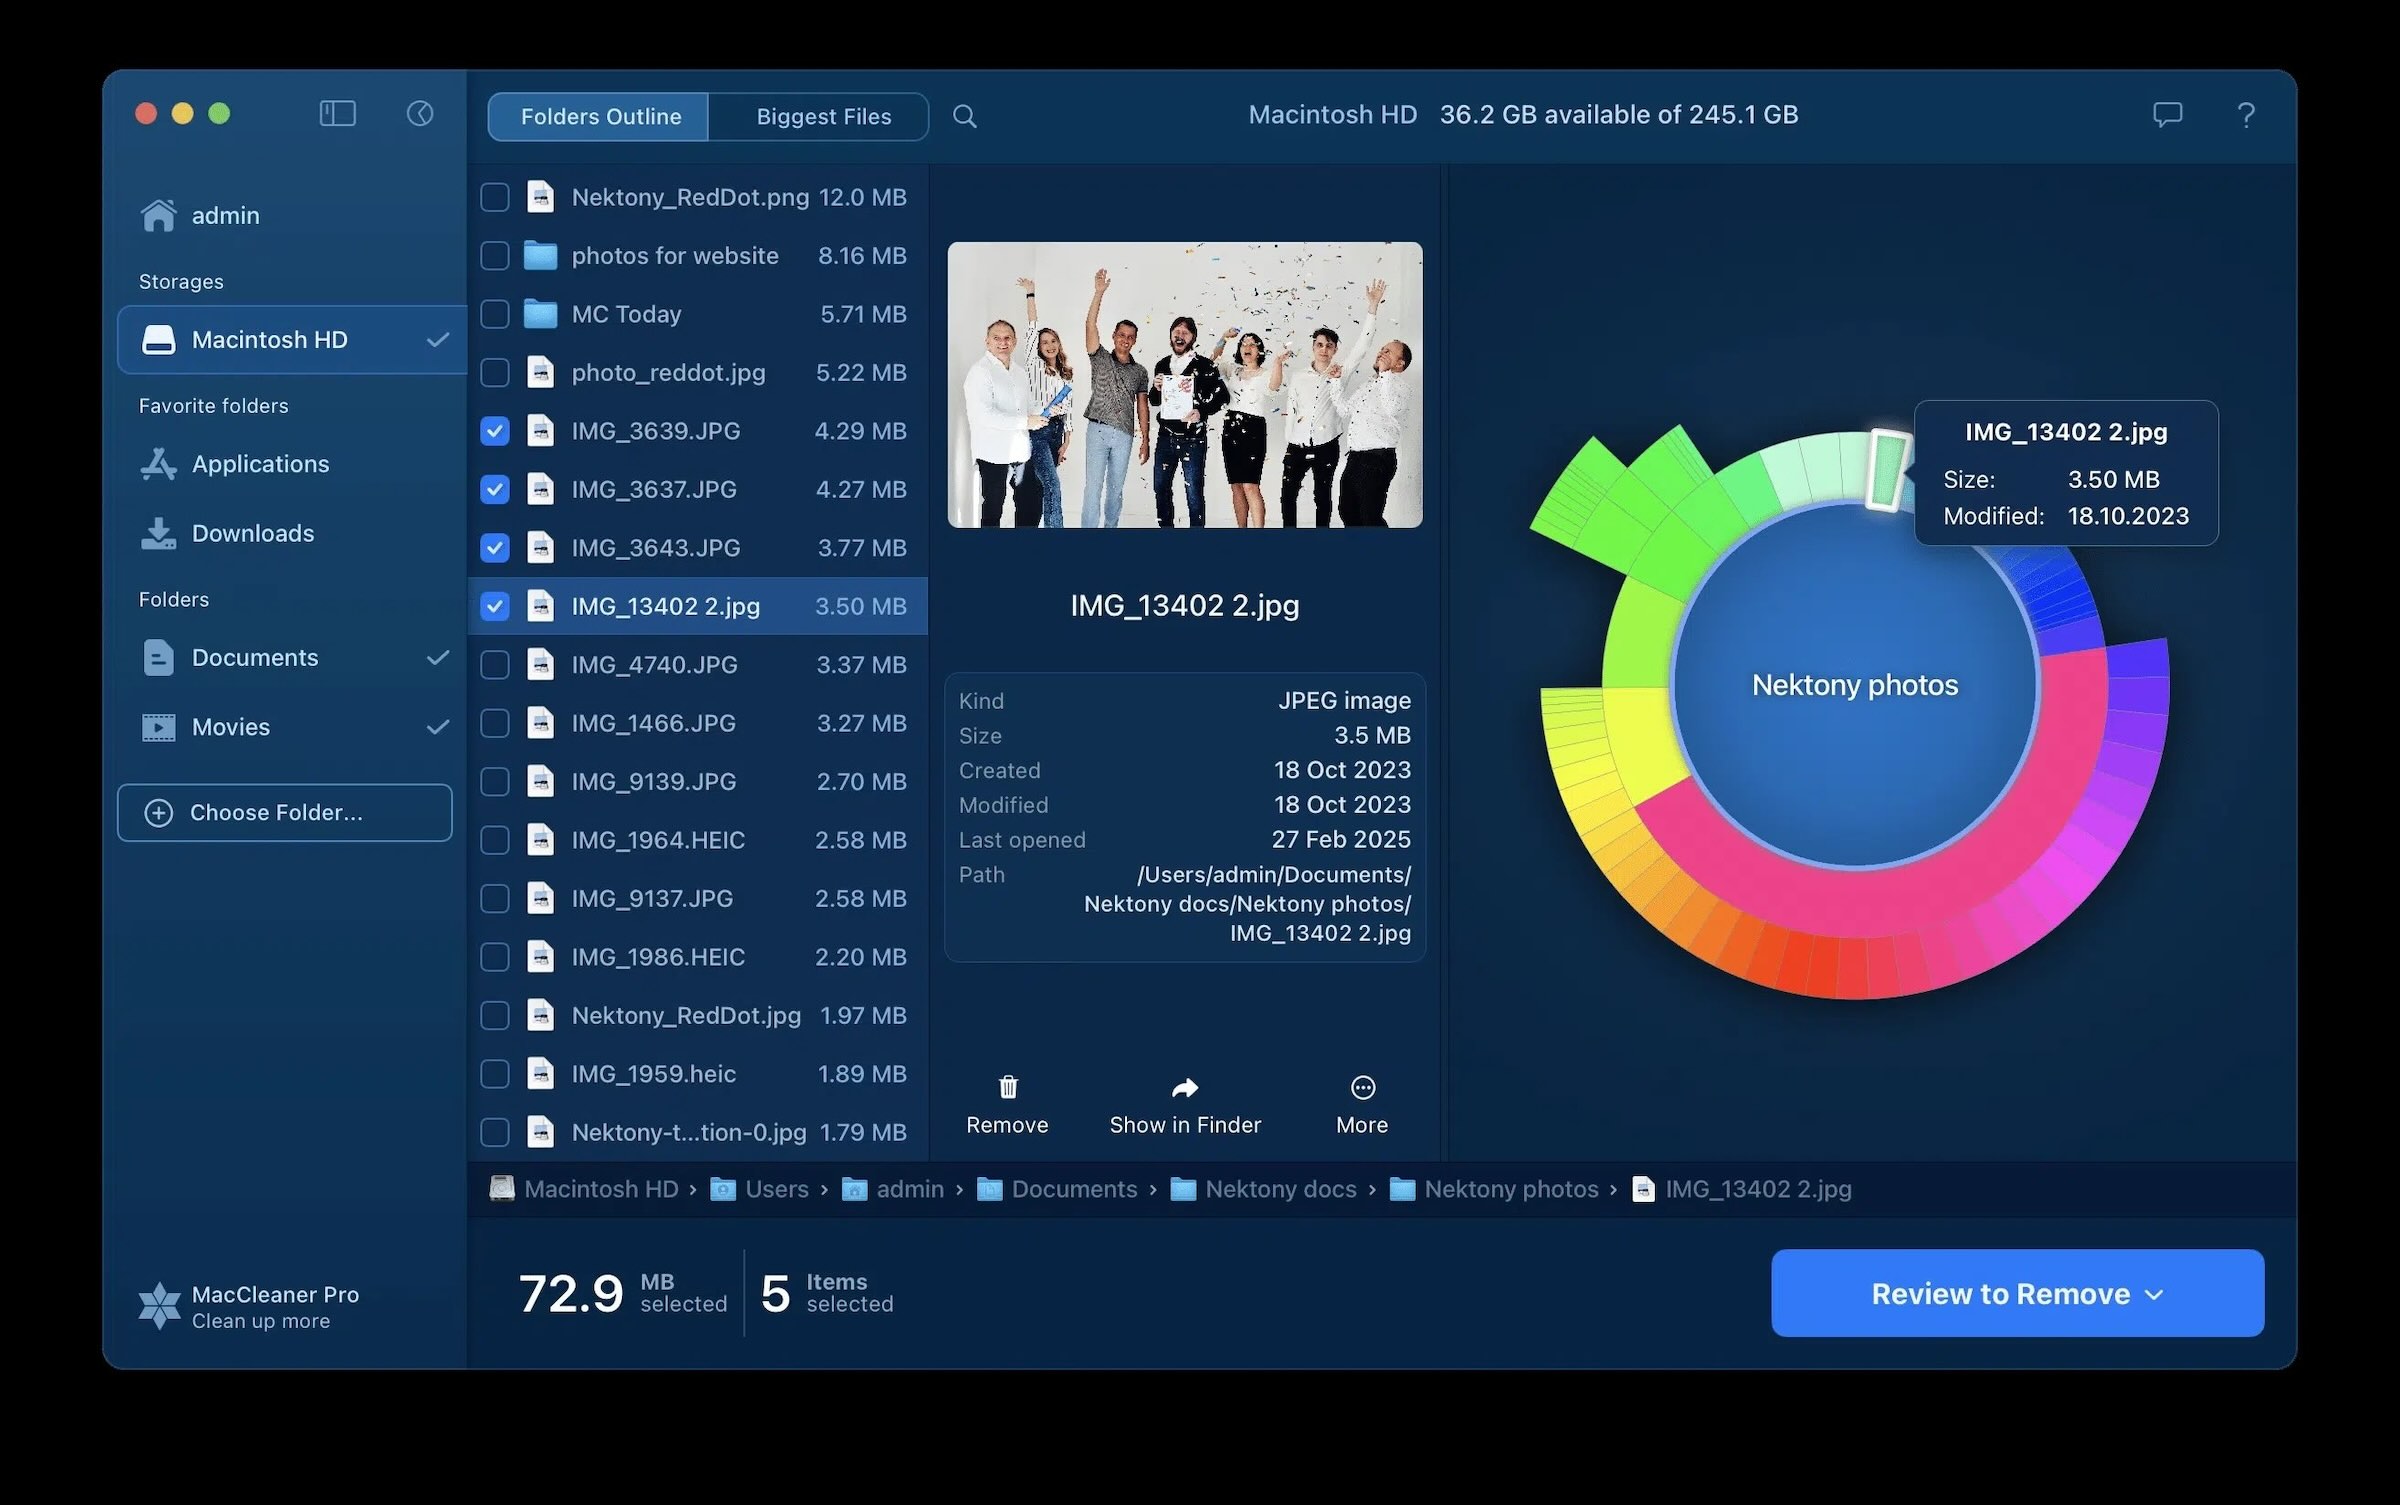Switch to the Biggest Files tab
Viewport: 2400px width, 1505px height.
point(823,116)
